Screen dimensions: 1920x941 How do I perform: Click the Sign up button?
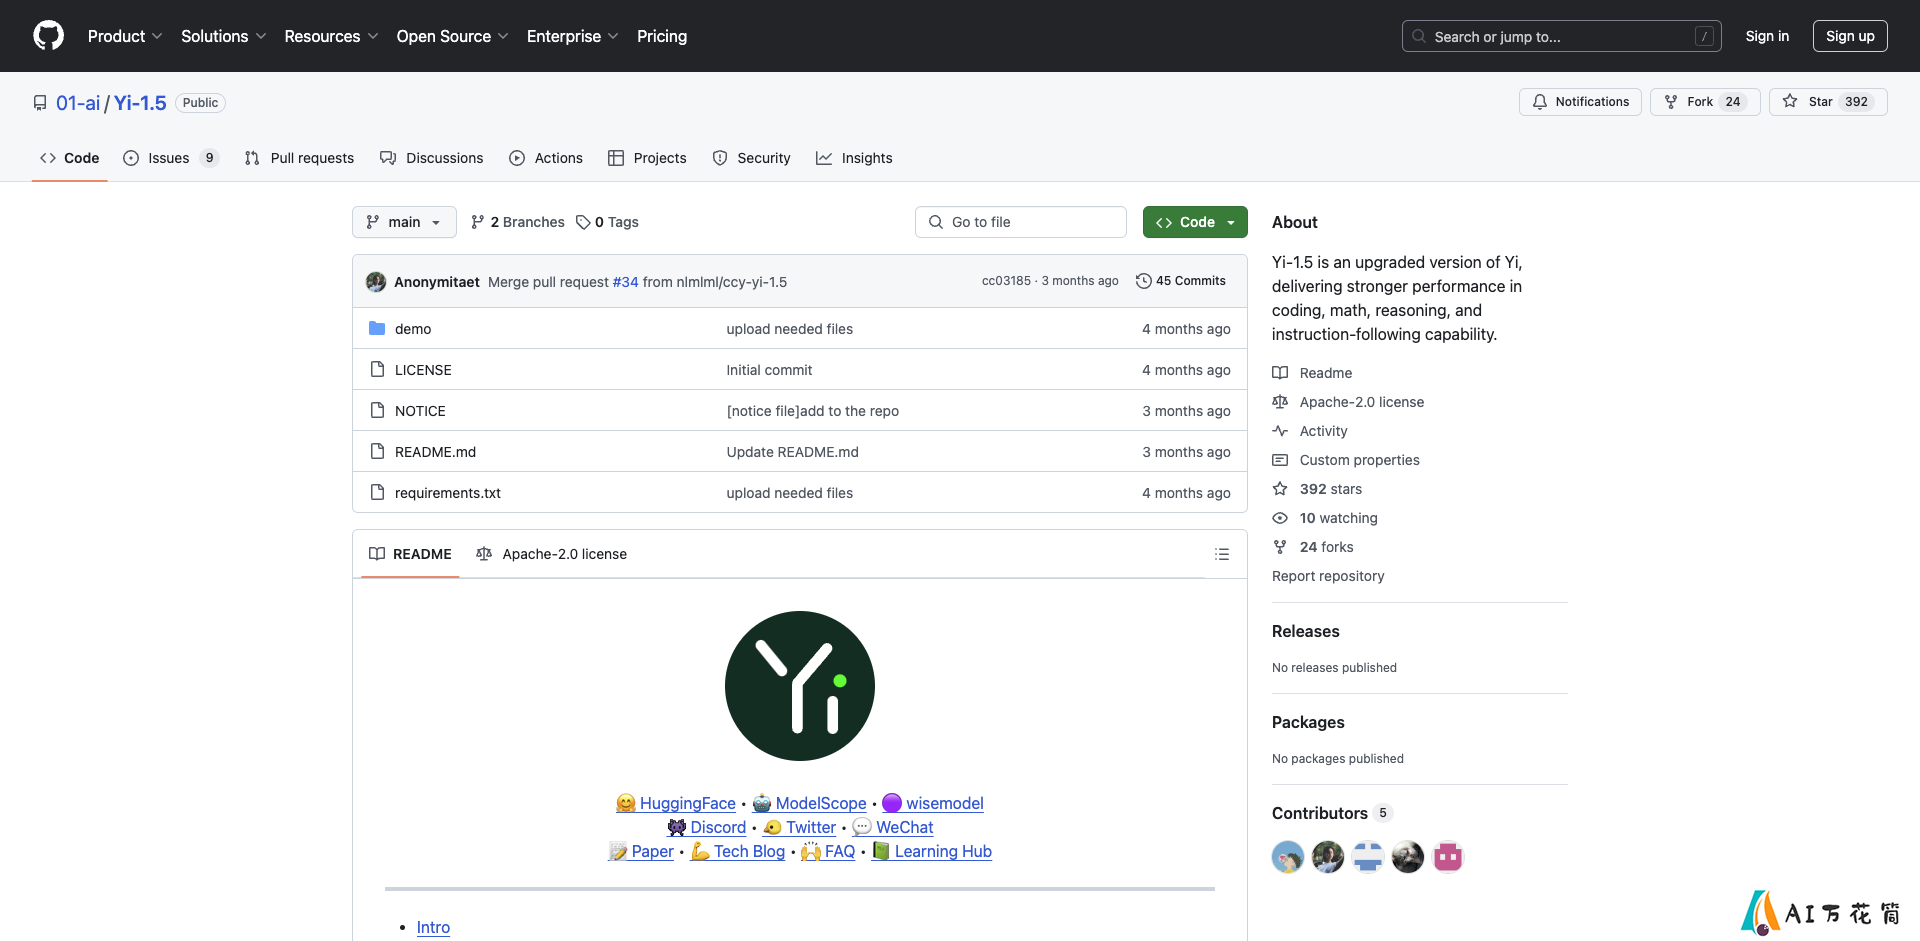(x=1850, y=36)
